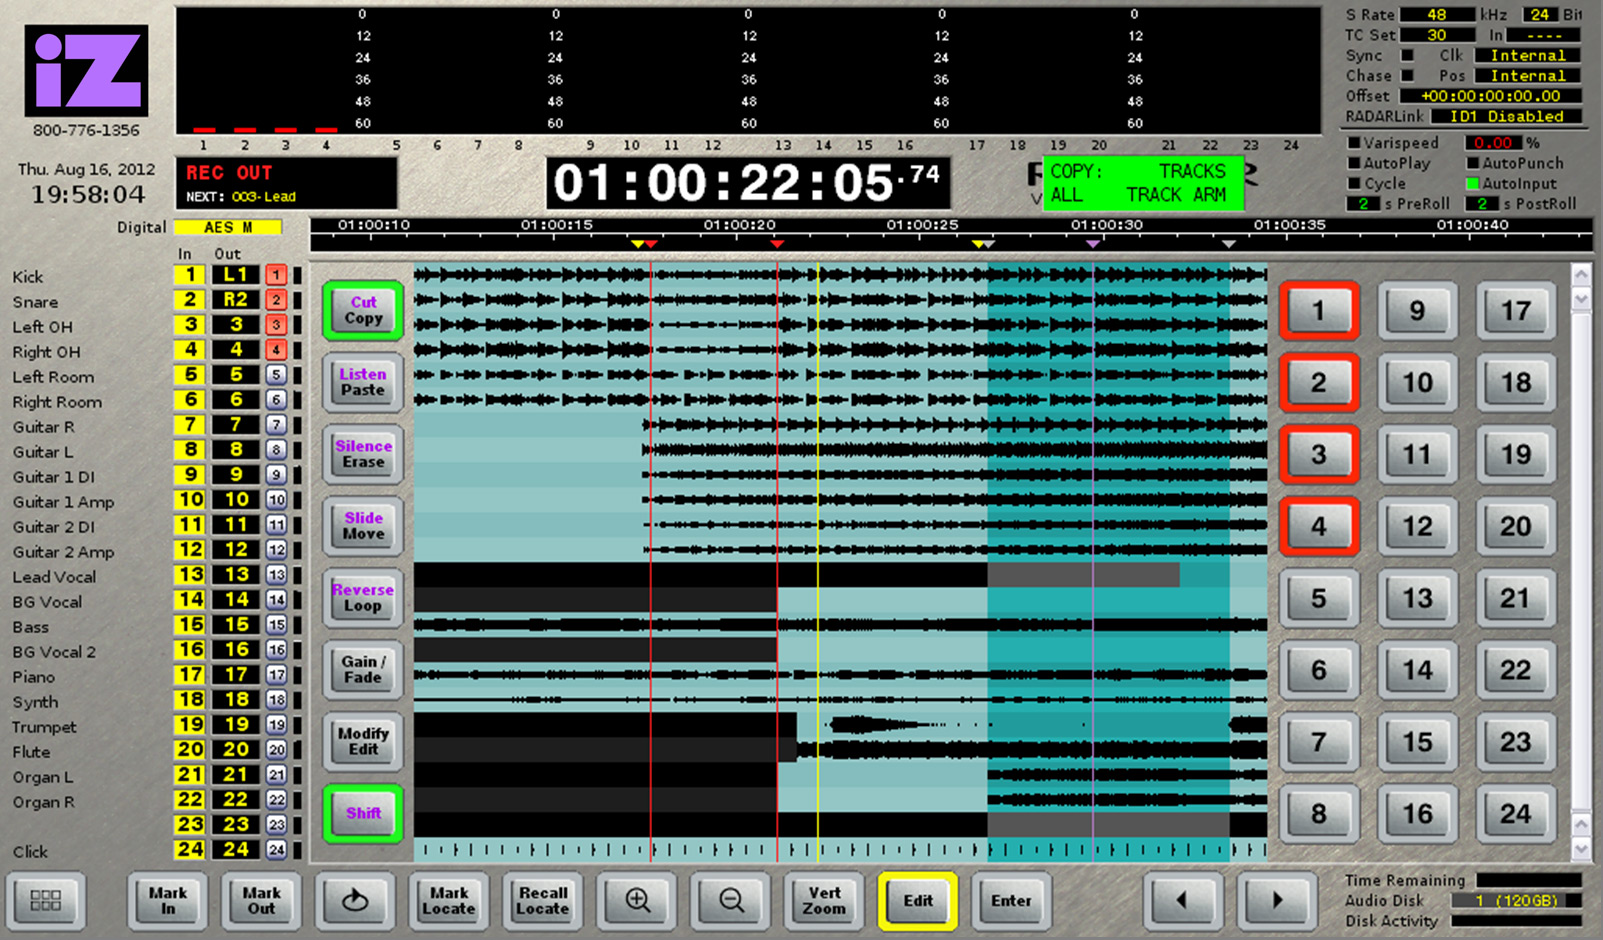Enable the AutoPunch checkbox
The width and height of the screenshot is (1603, 940).
[1472, 163]
